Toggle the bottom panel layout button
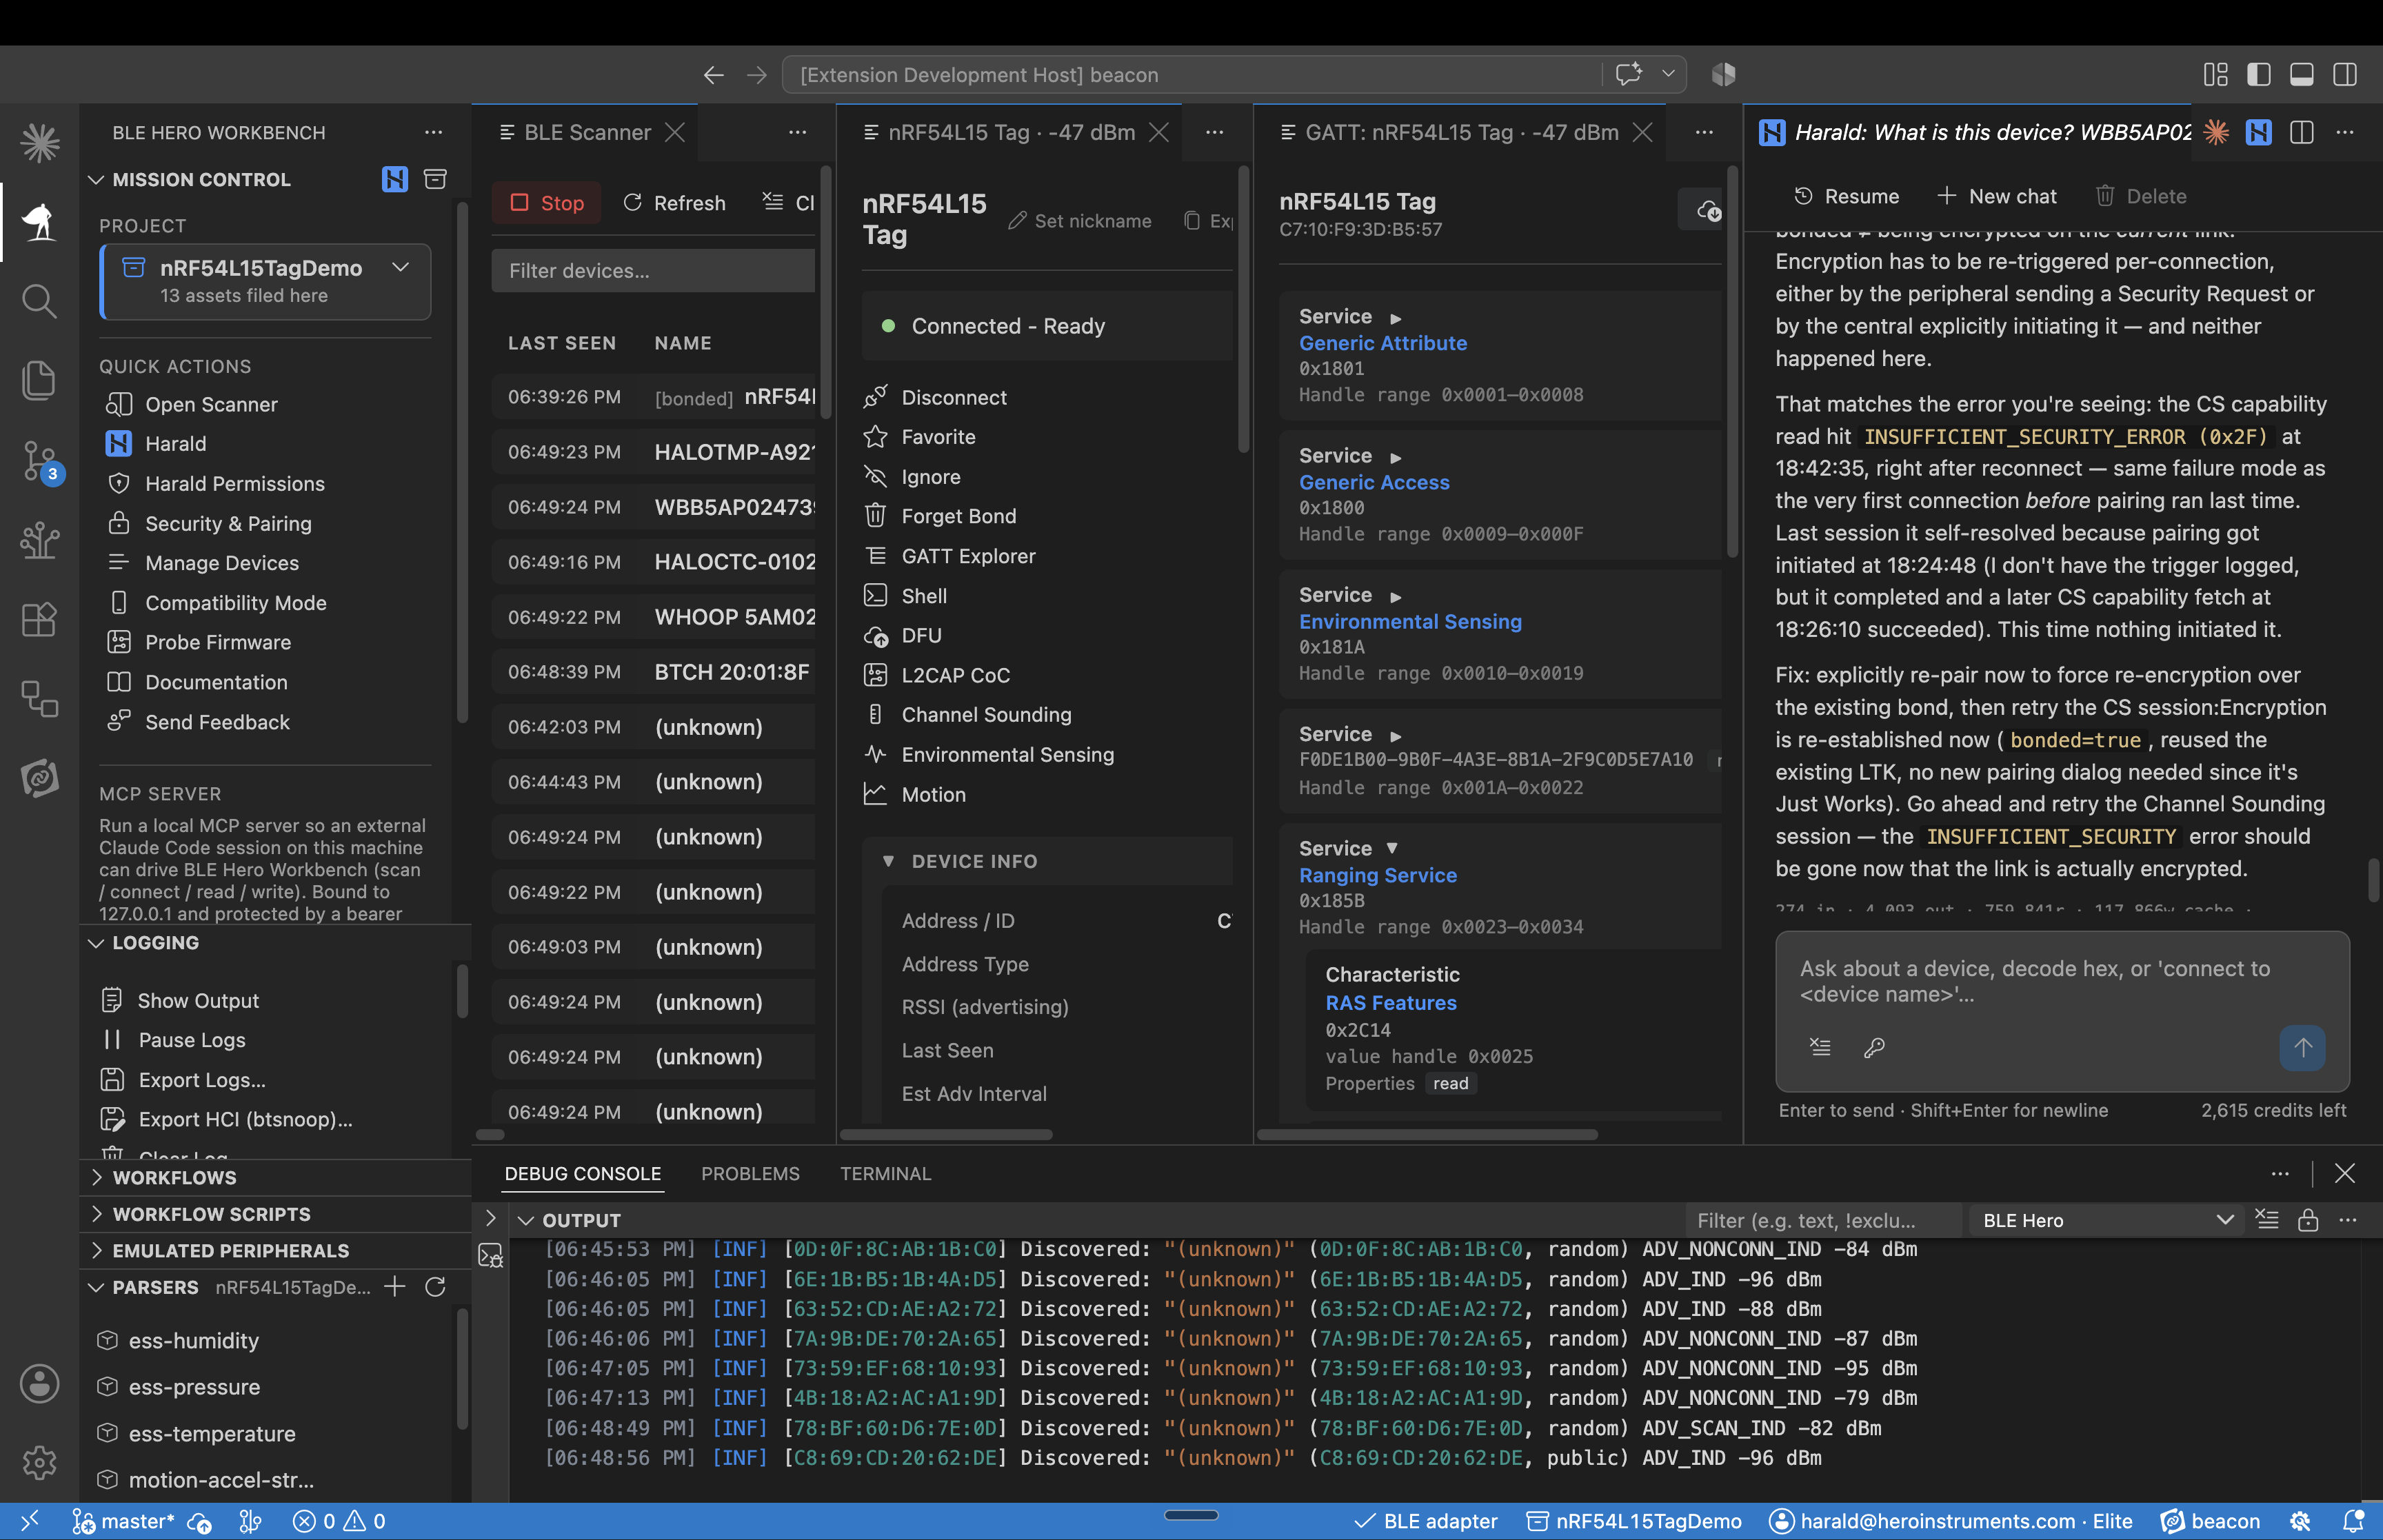Screen dimensions: 2383x1540 point(2302,75)
